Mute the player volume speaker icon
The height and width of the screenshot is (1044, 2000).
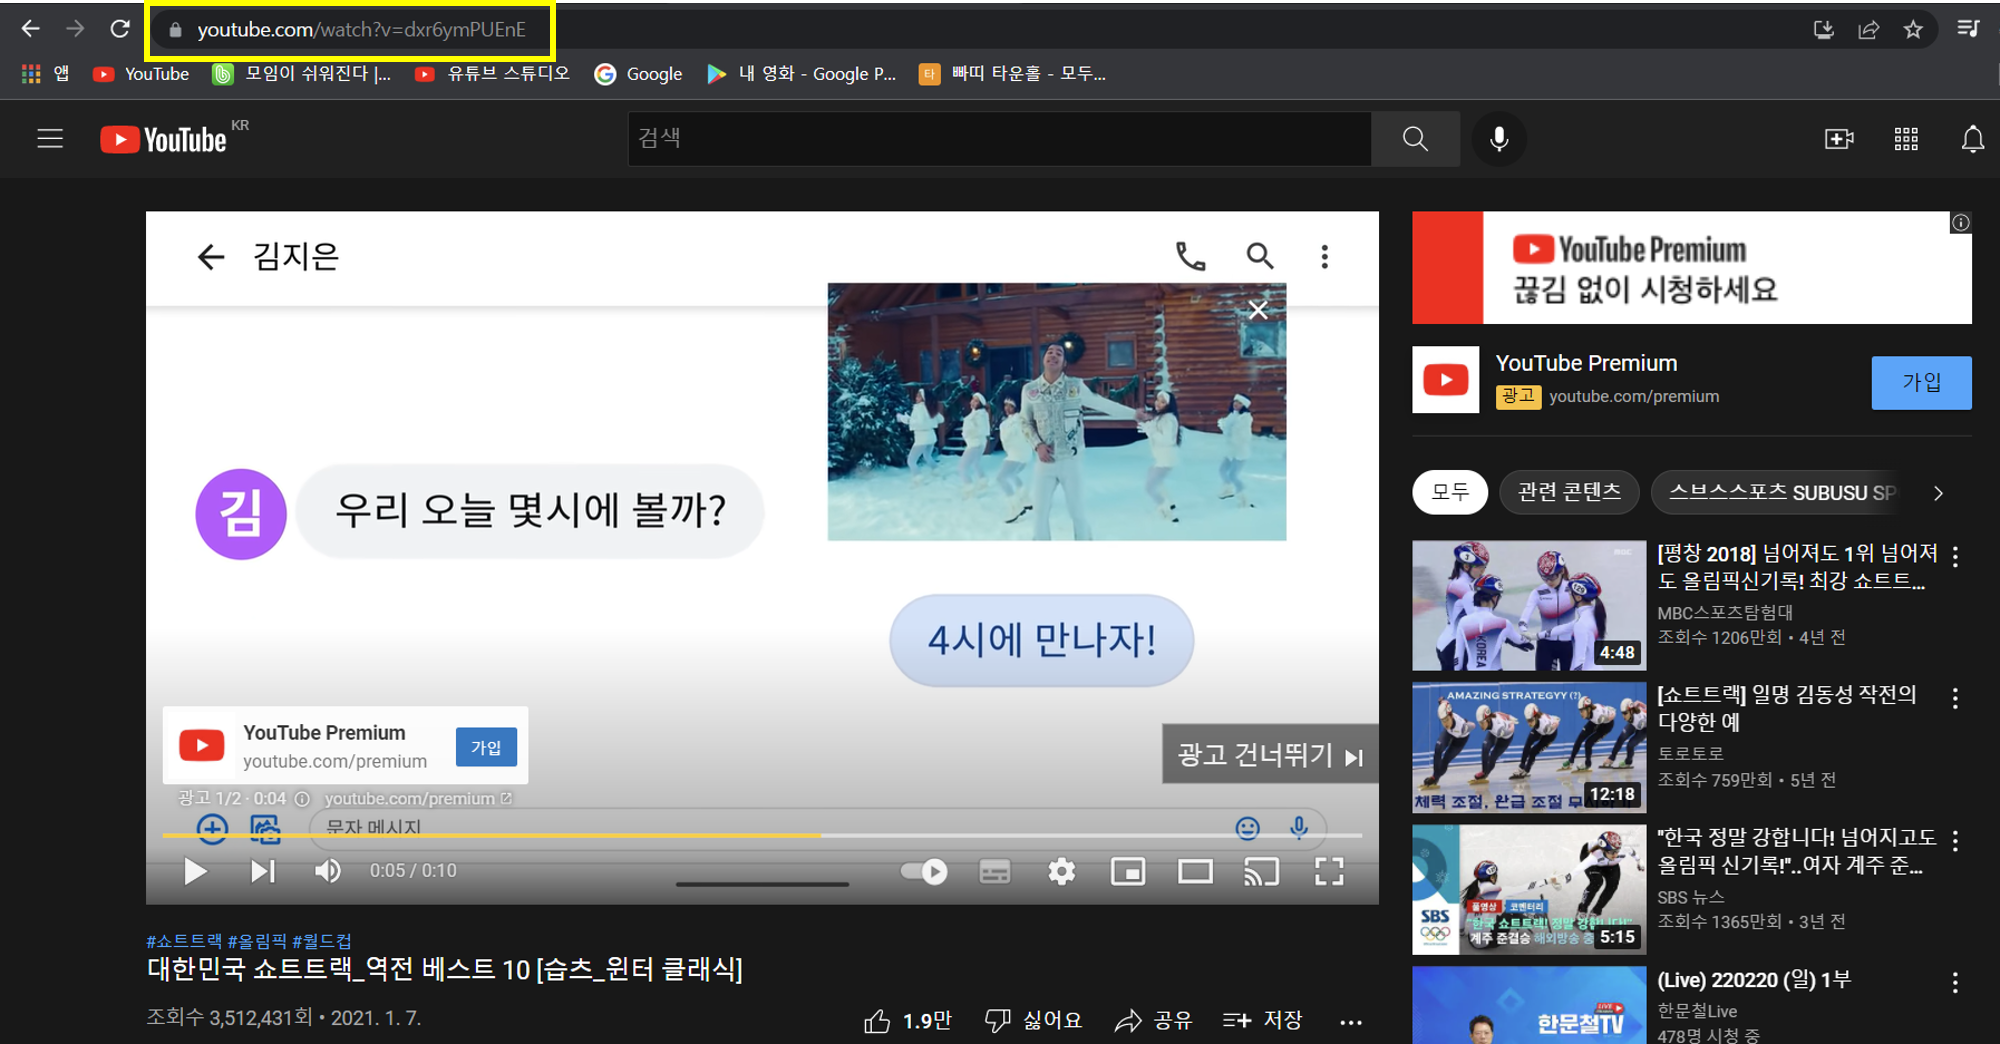[x=328, y=872]
